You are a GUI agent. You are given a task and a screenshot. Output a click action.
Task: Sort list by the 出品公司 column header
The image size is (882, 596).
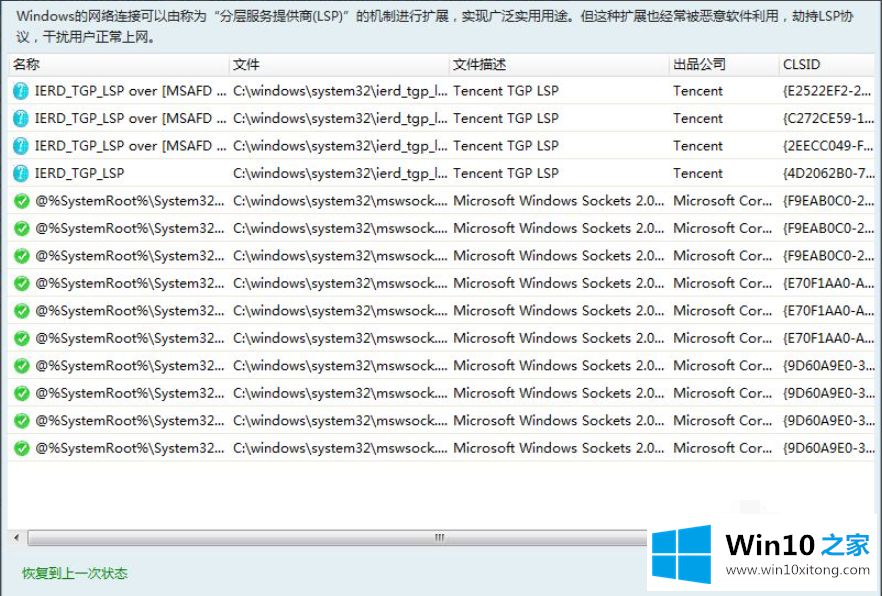pos(724,65)
